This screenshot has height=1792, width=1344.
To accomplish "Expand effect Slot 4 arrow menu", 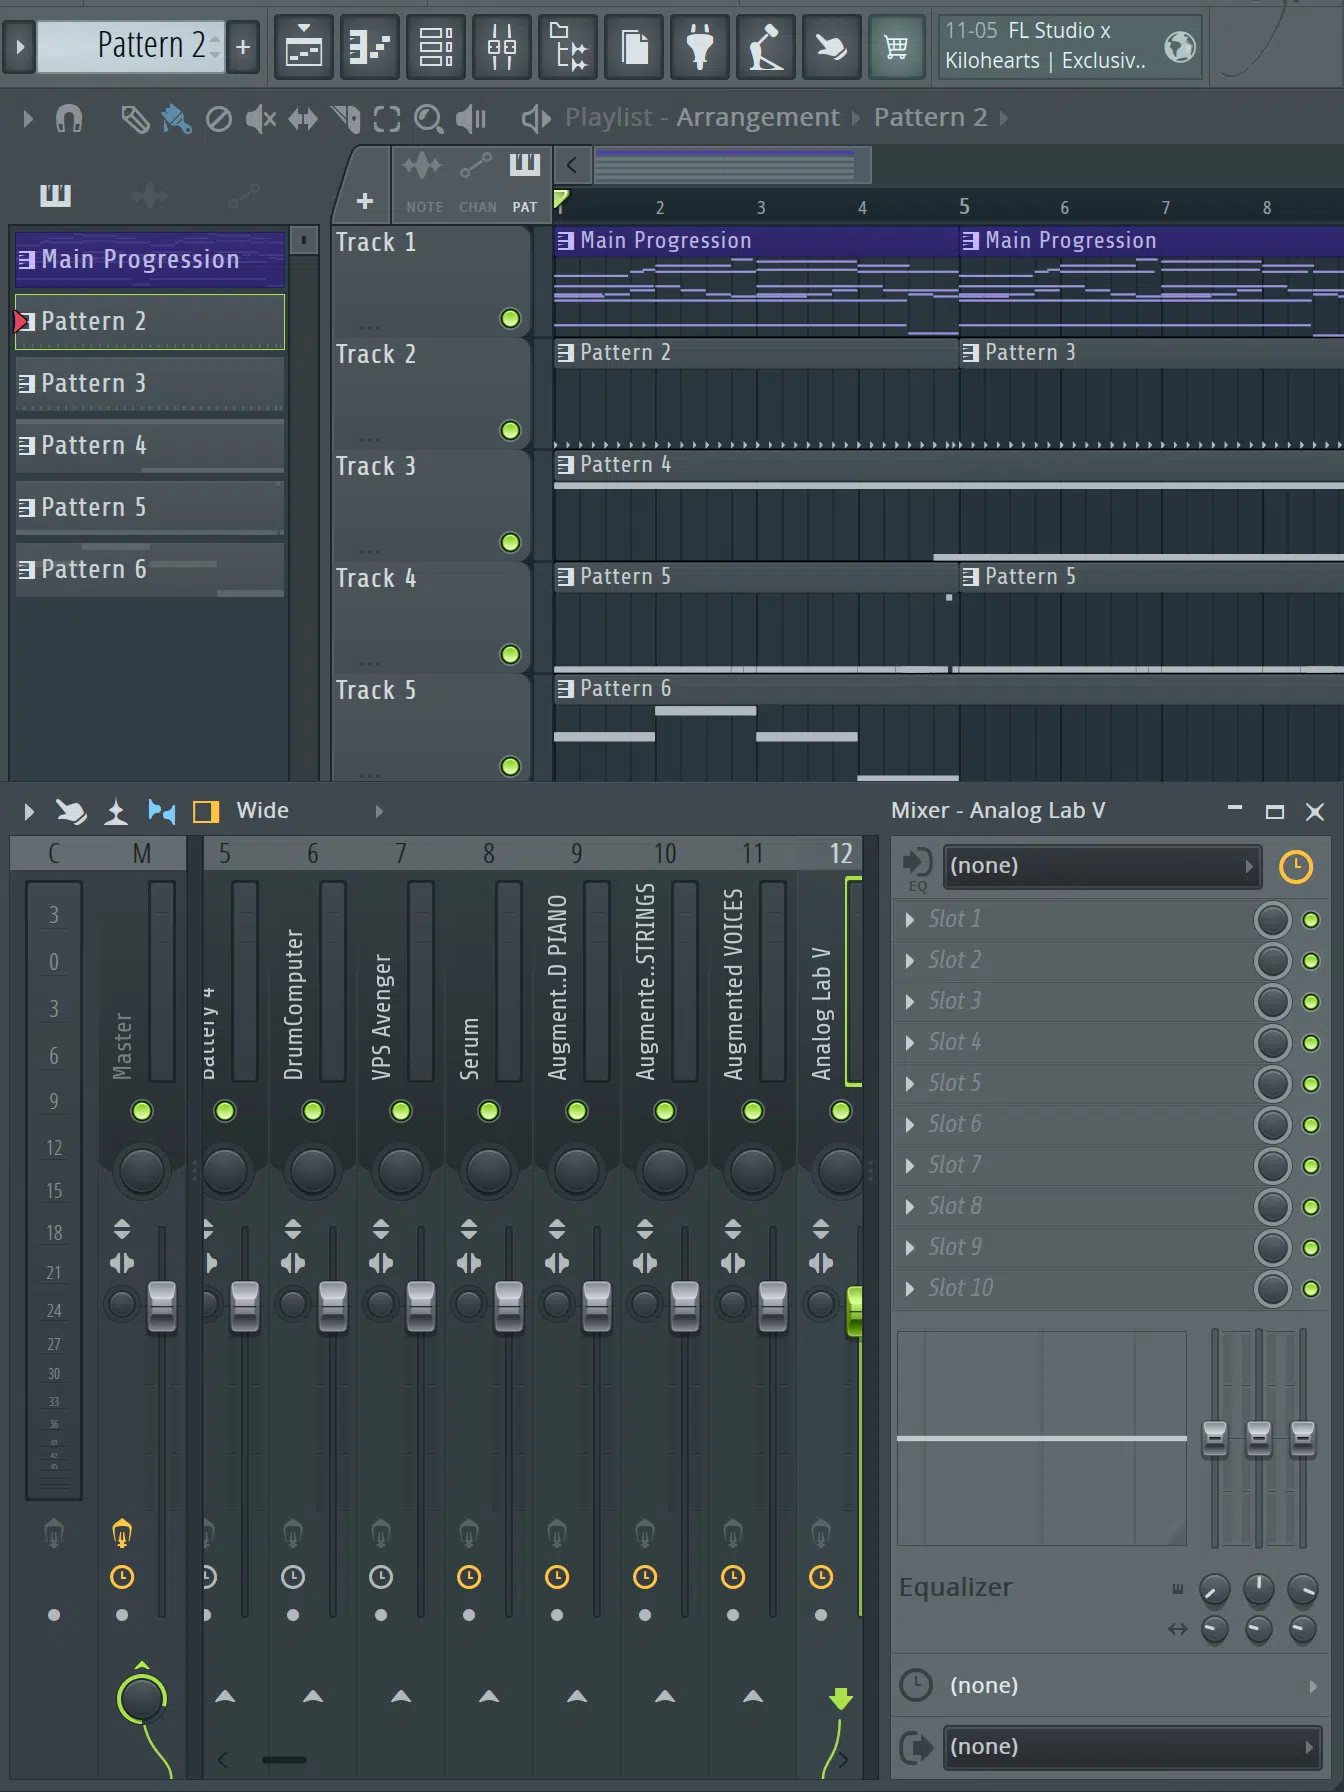I will pyautogui.click(x=909, y=1043).
